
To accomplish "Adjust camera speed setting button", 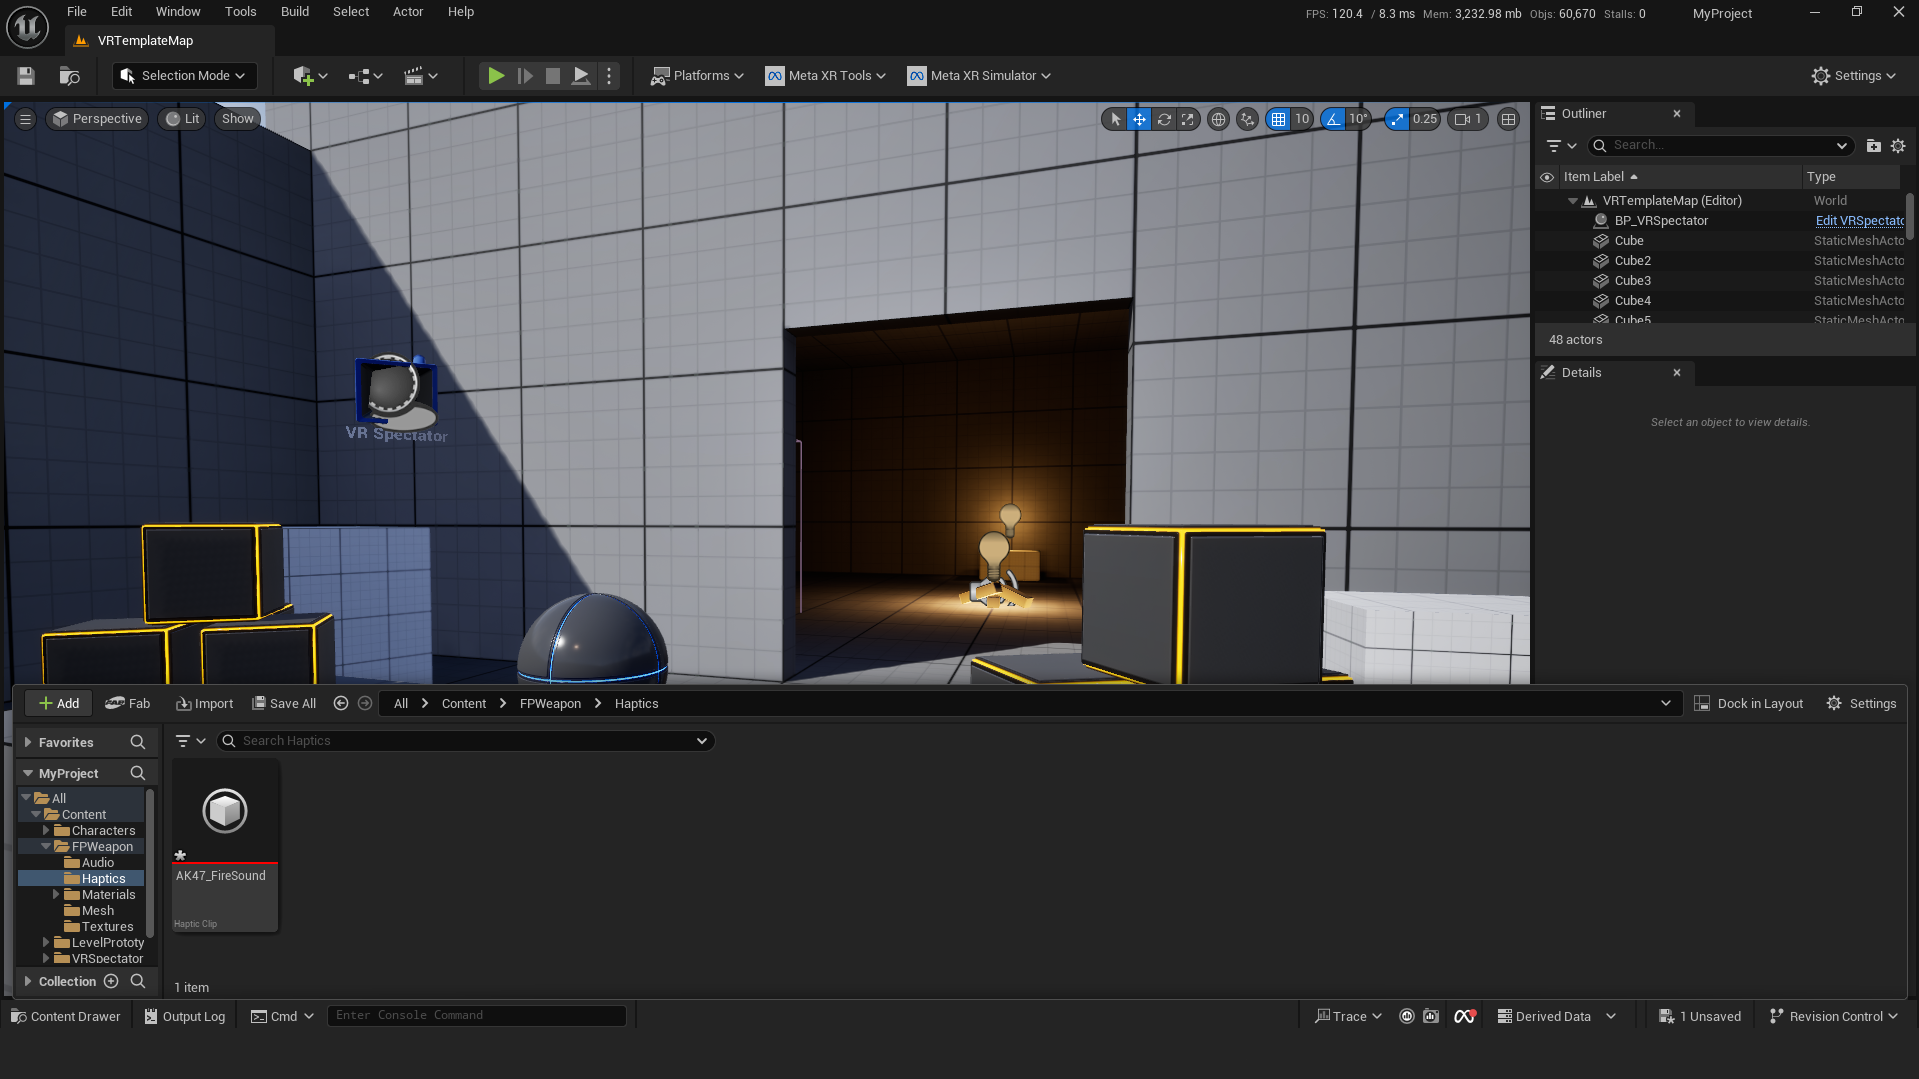I will 1468,119.
